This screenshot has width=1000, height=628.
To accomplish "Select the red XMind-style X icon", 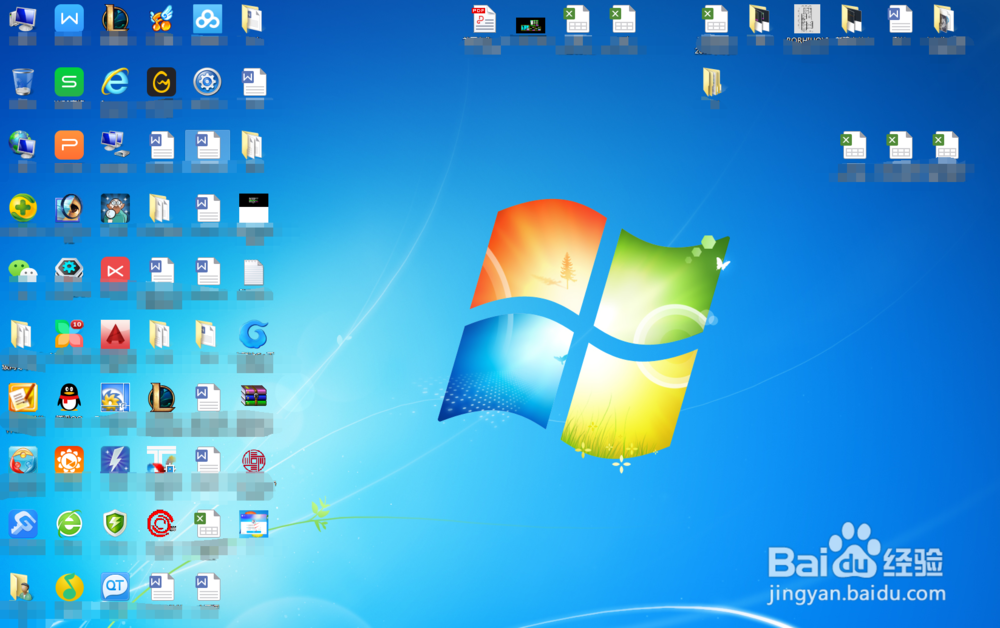I will [x=115, y=272].
